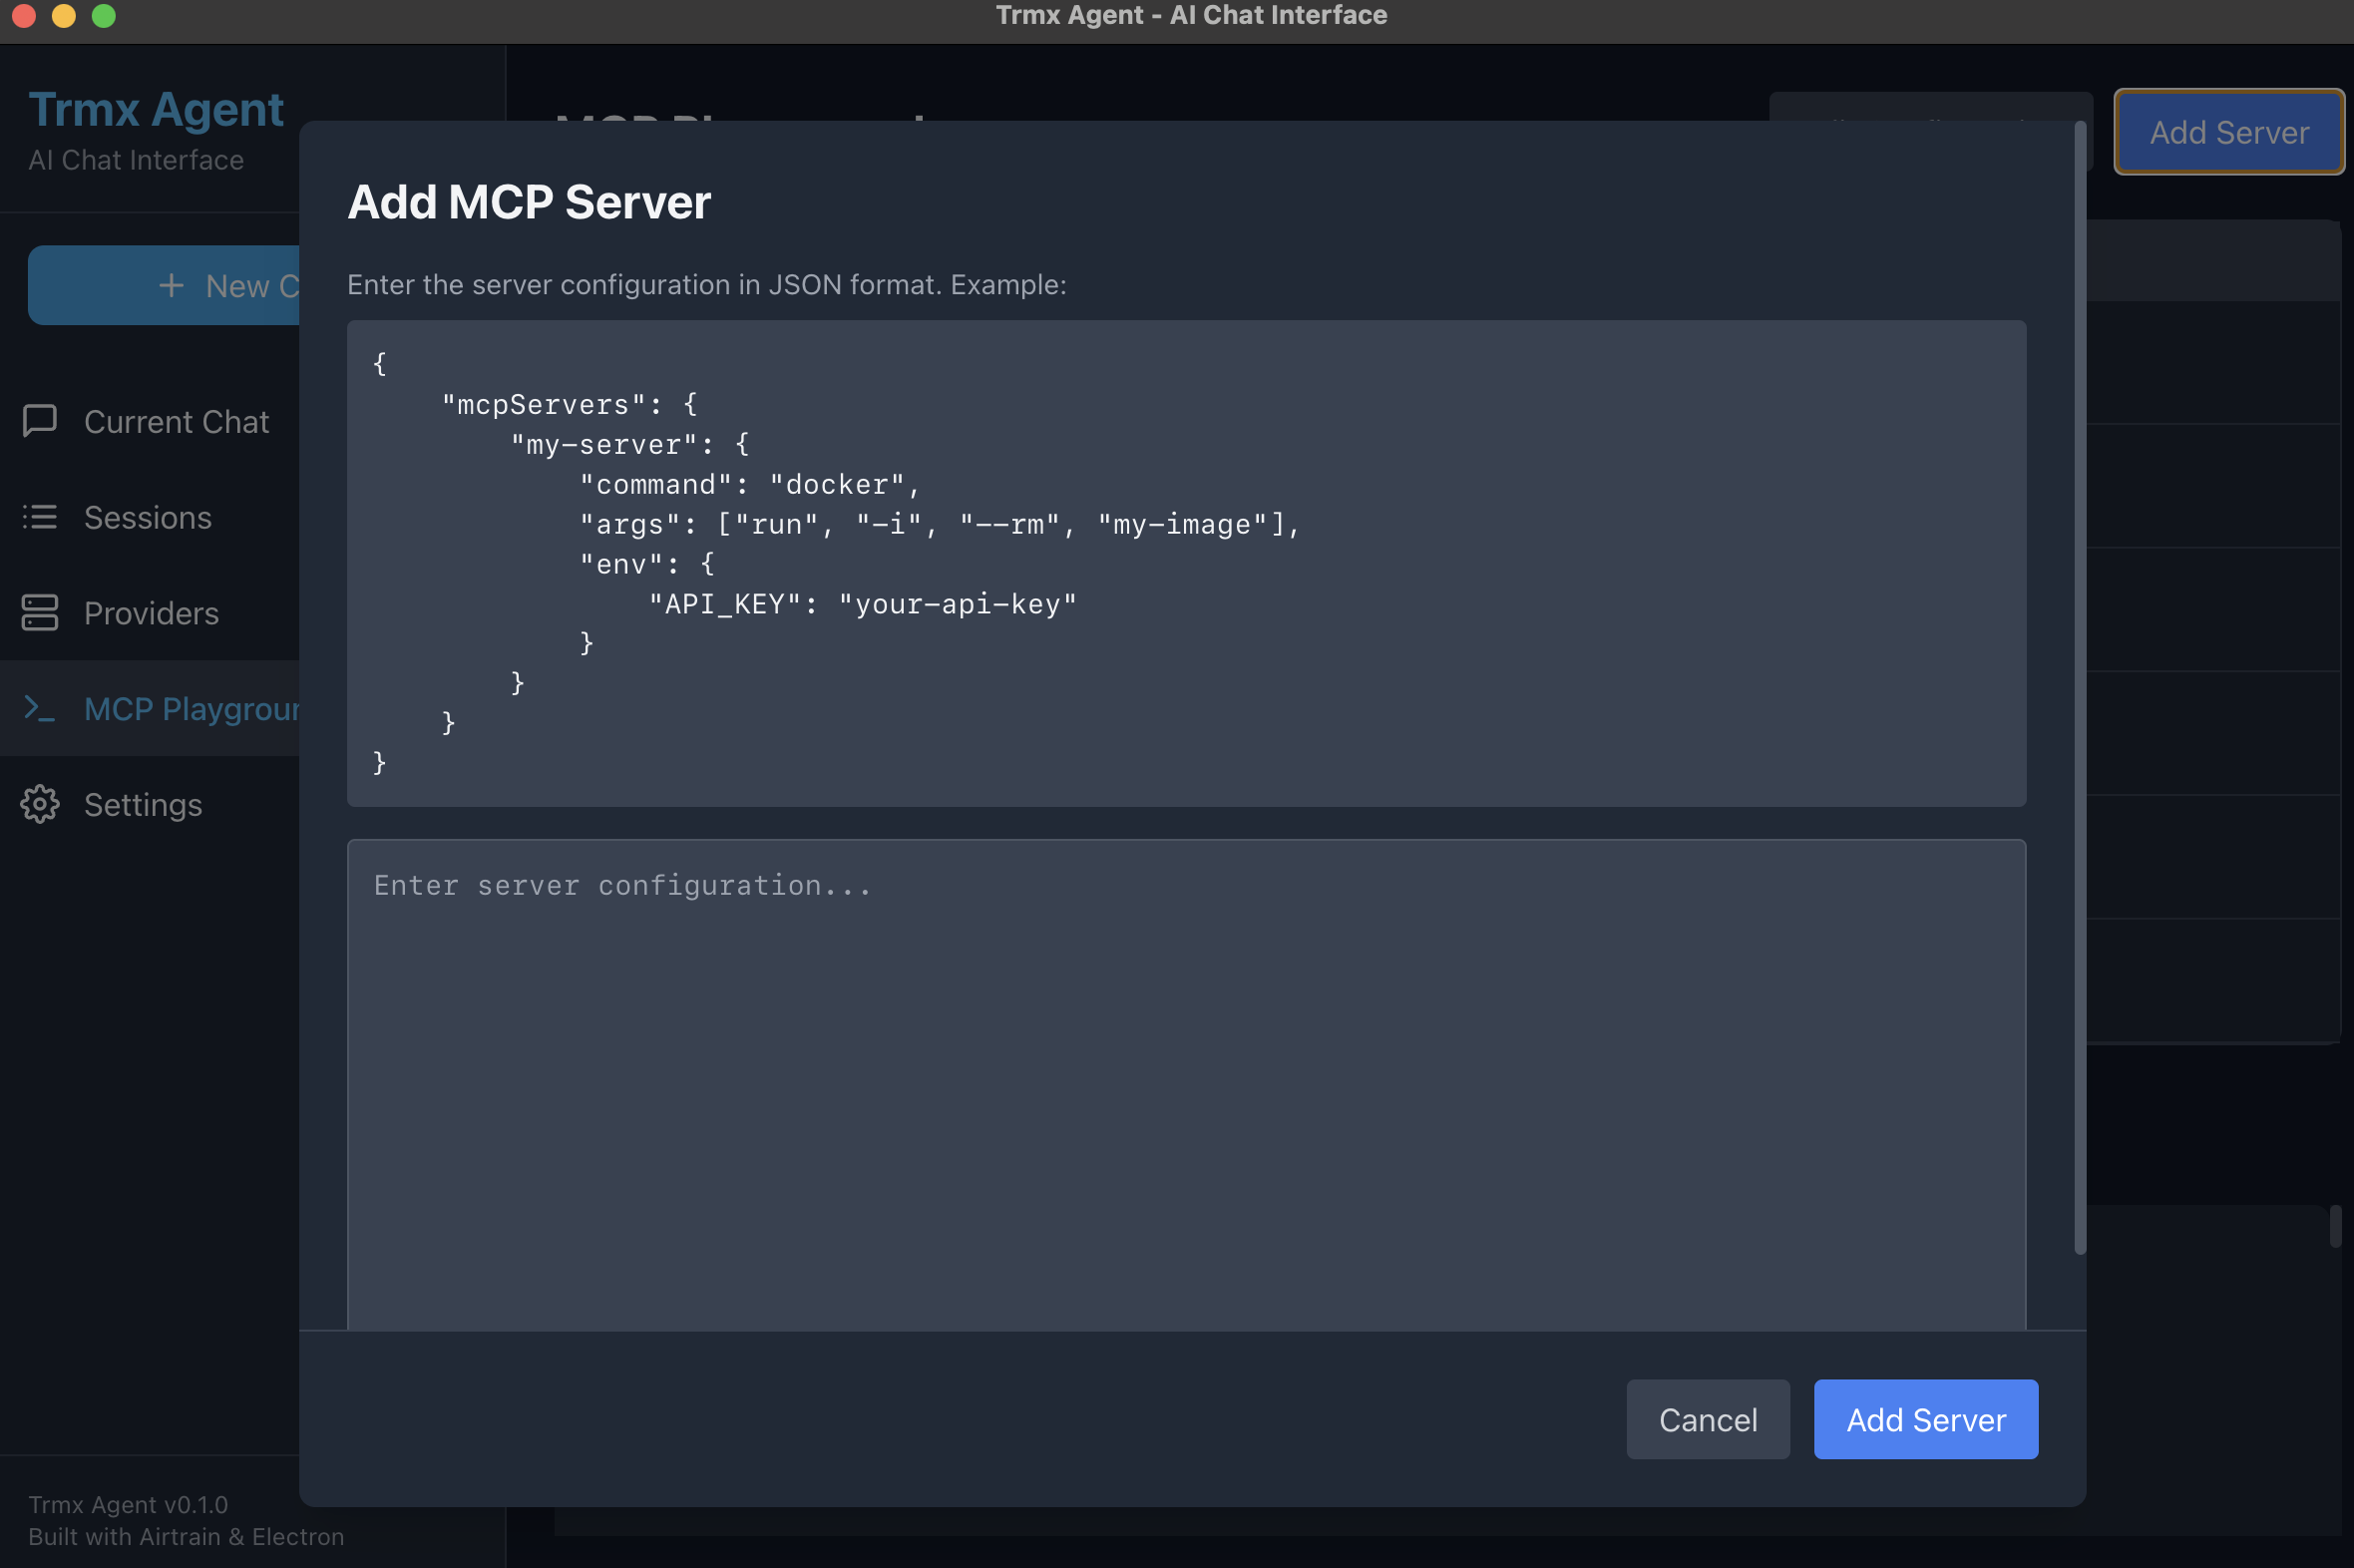Viewport: 2354px width, 1568px height.
Task: Open the Current Chat menu item
Action: 150,421
